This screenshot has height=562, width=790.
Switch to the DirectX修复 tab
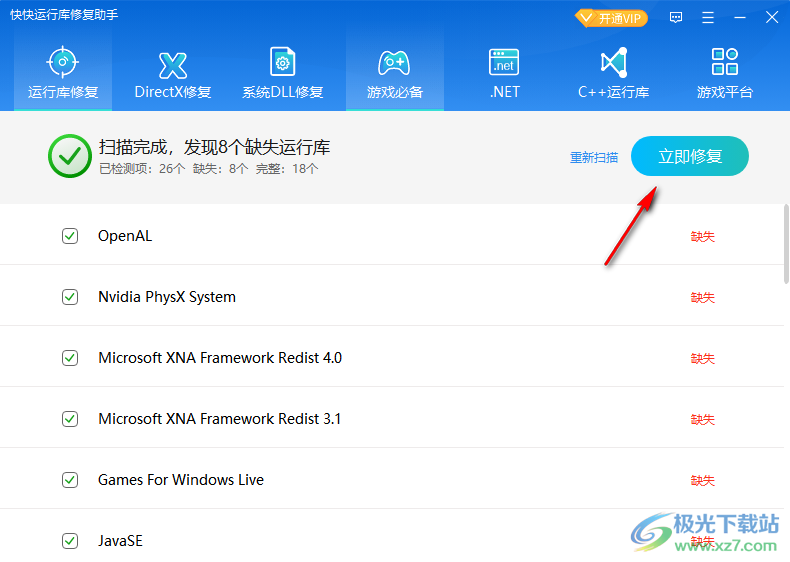(x=173, y=72)
